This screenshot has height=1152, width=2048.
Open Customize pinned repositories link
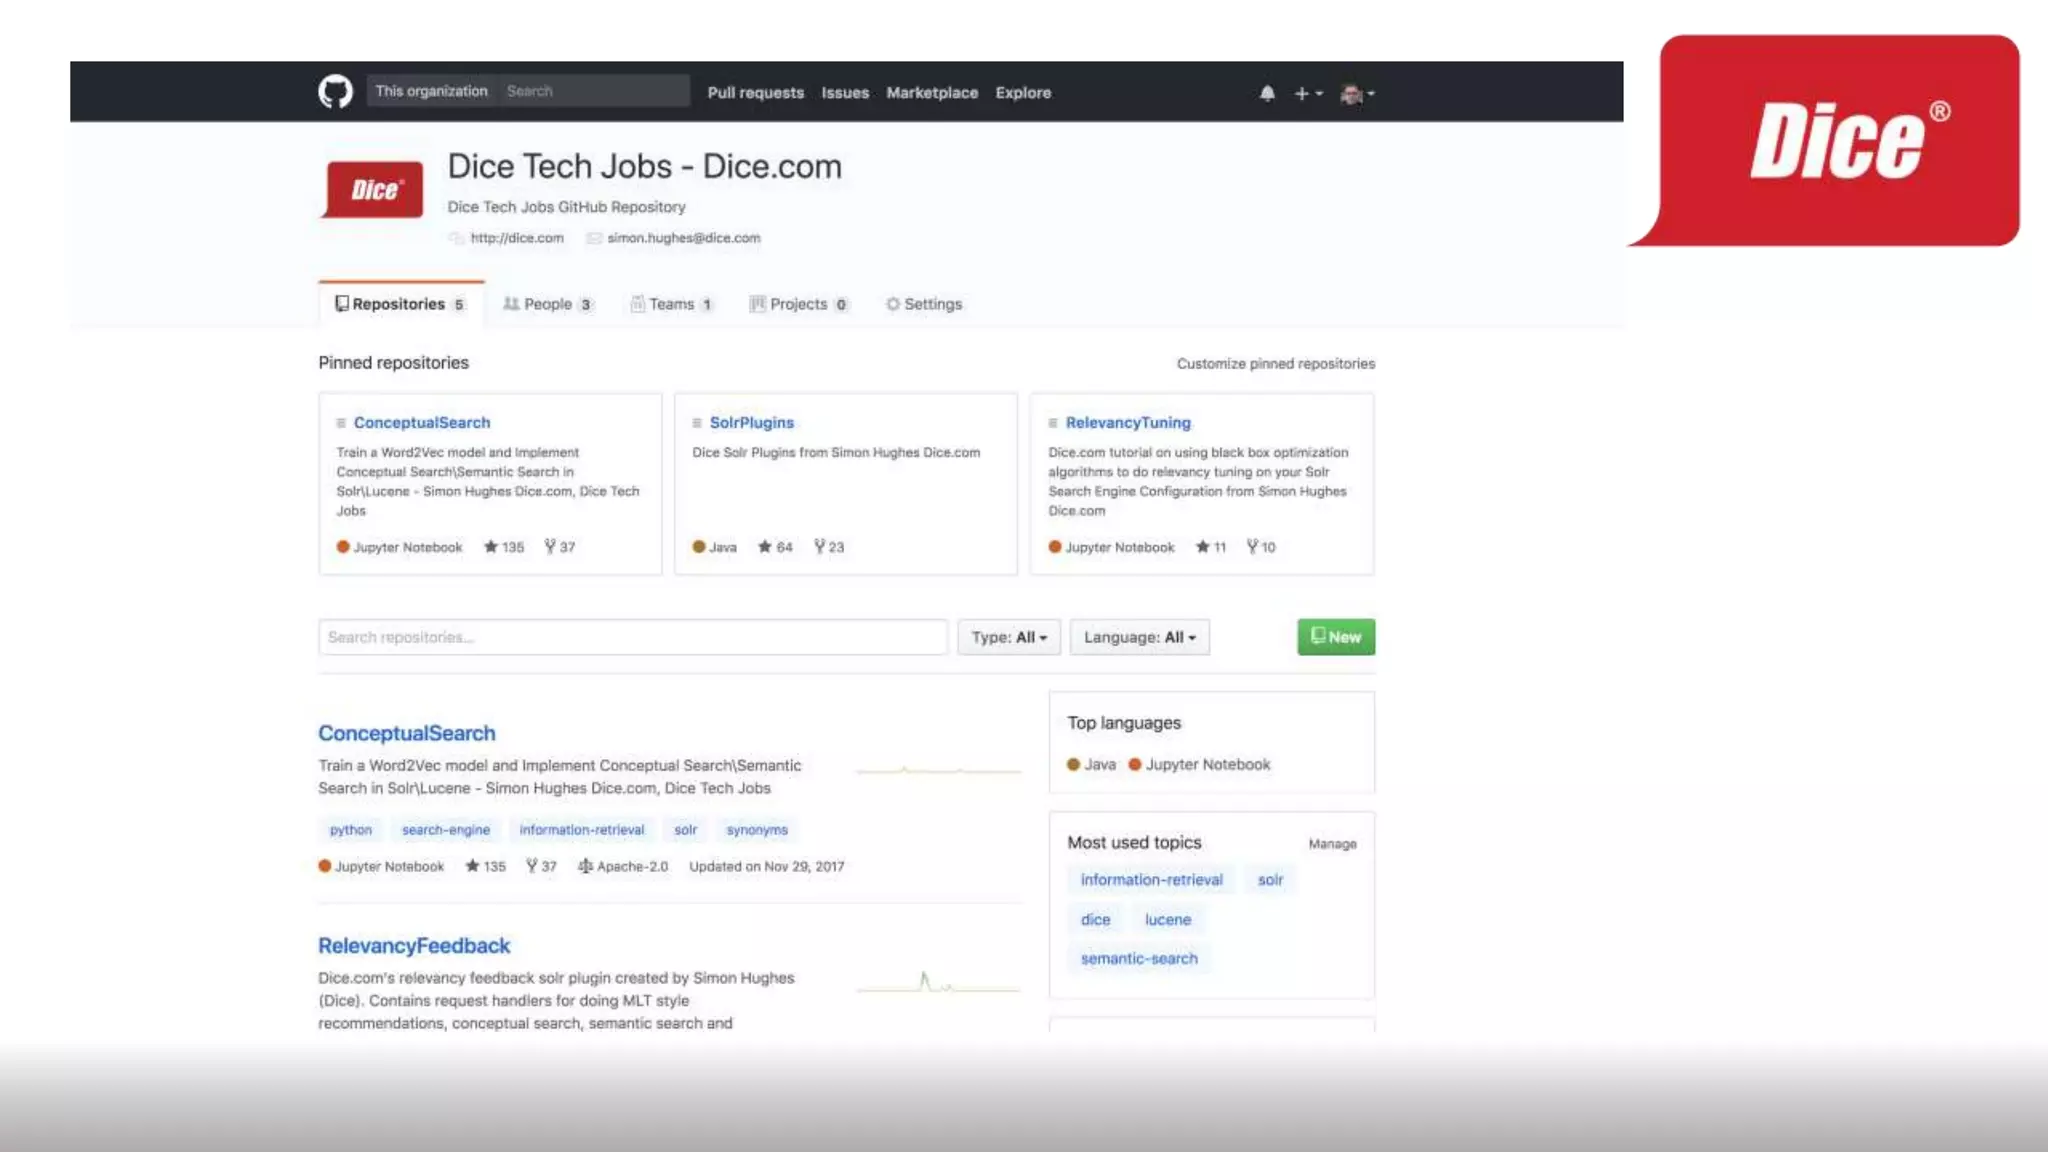(1275, 364)
